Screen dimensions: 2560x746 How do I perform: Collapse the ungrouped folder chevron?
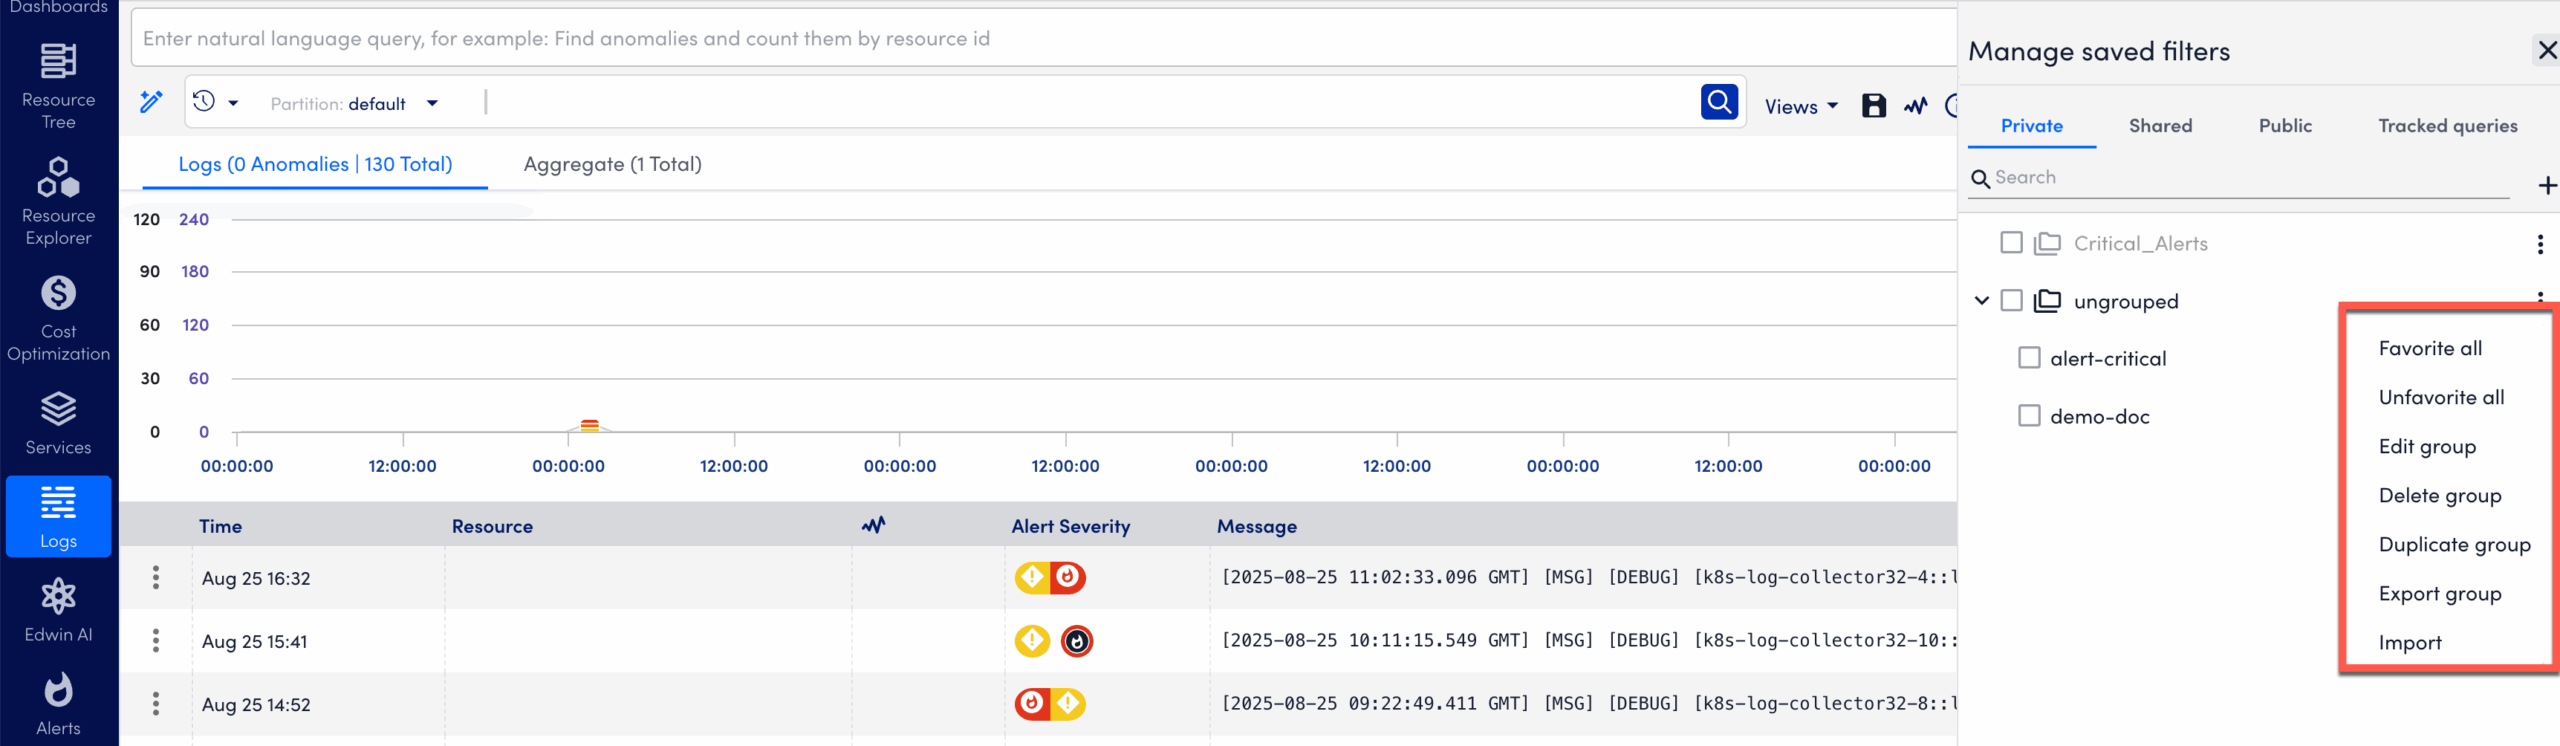(1981, 301)
